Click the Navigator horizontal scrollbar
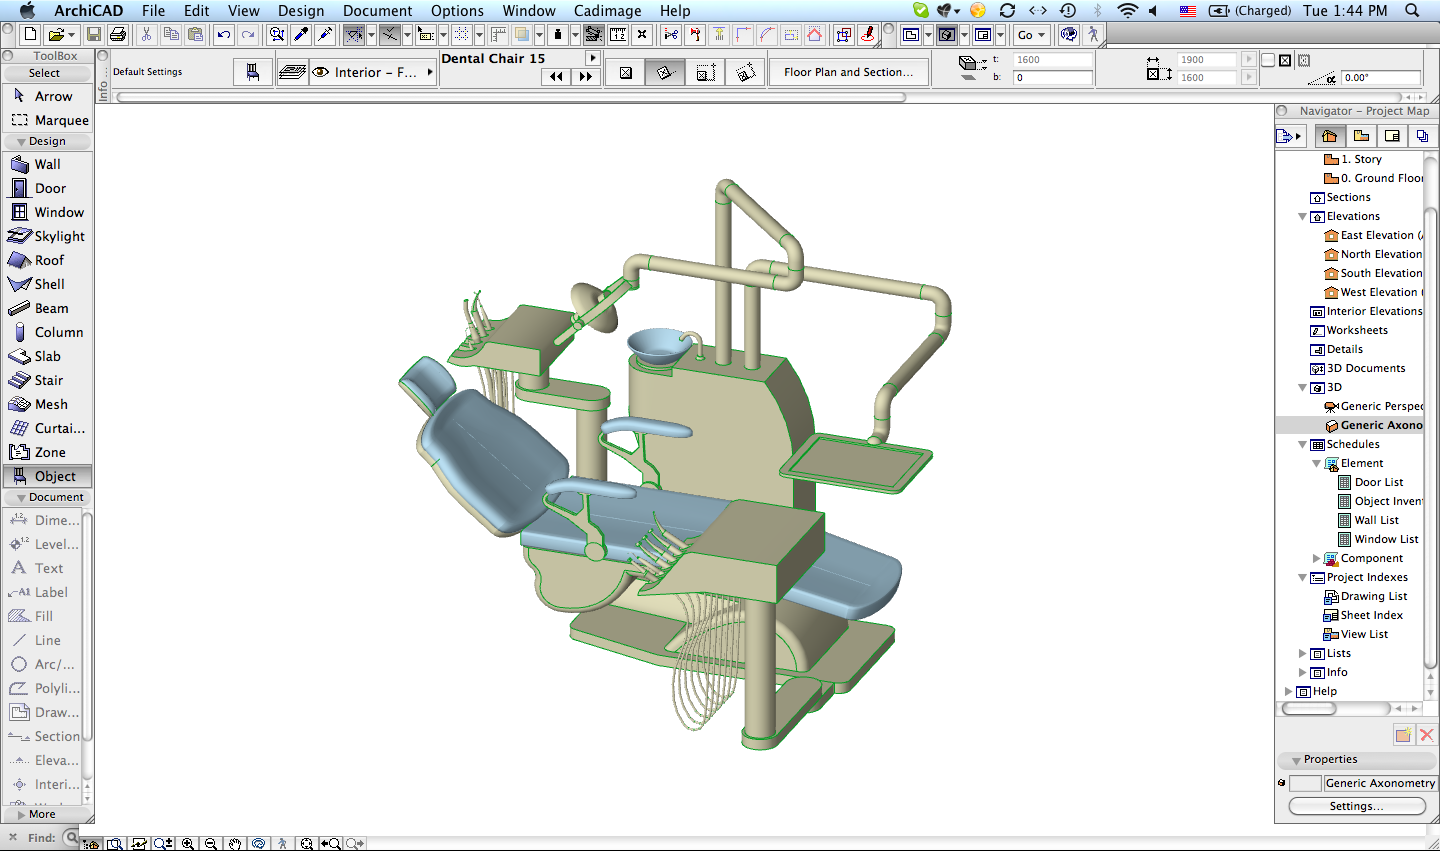Screen dimensions: 1440x851 point(1310,708)
